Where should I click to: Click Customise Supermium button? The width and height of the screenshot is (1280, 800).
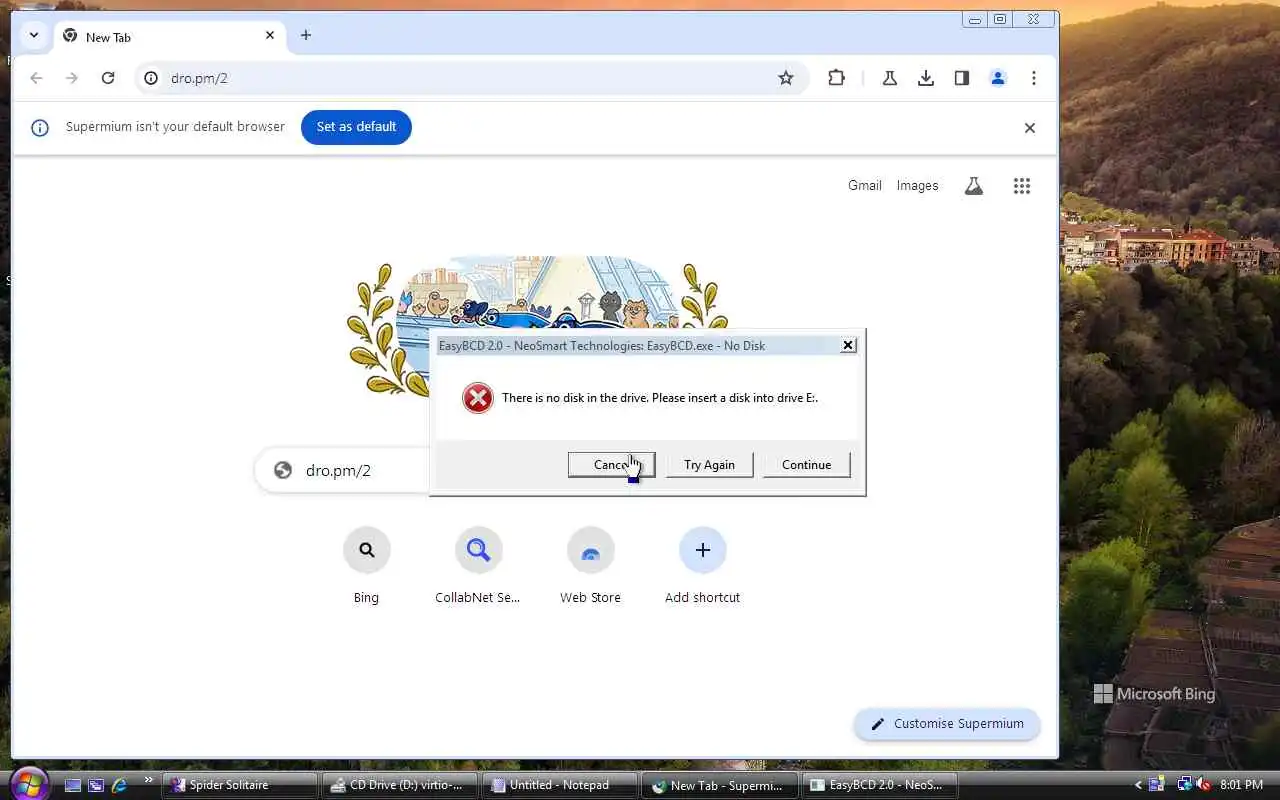point(947,724)
